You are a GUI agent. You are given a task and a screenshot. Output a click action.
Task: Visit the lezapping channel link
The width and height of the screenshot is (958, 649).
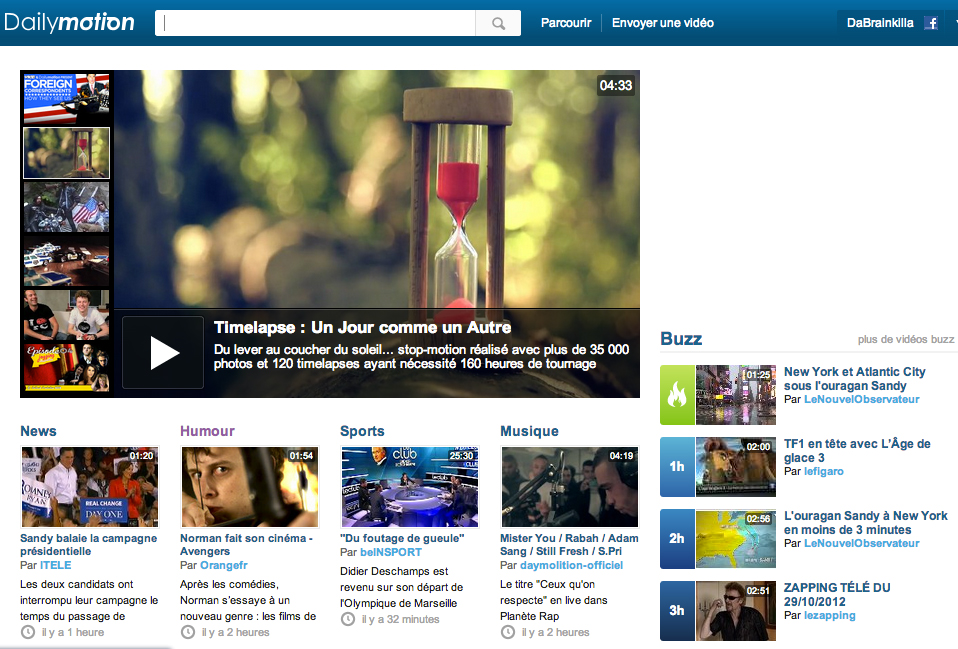click(x=829, y=615)
